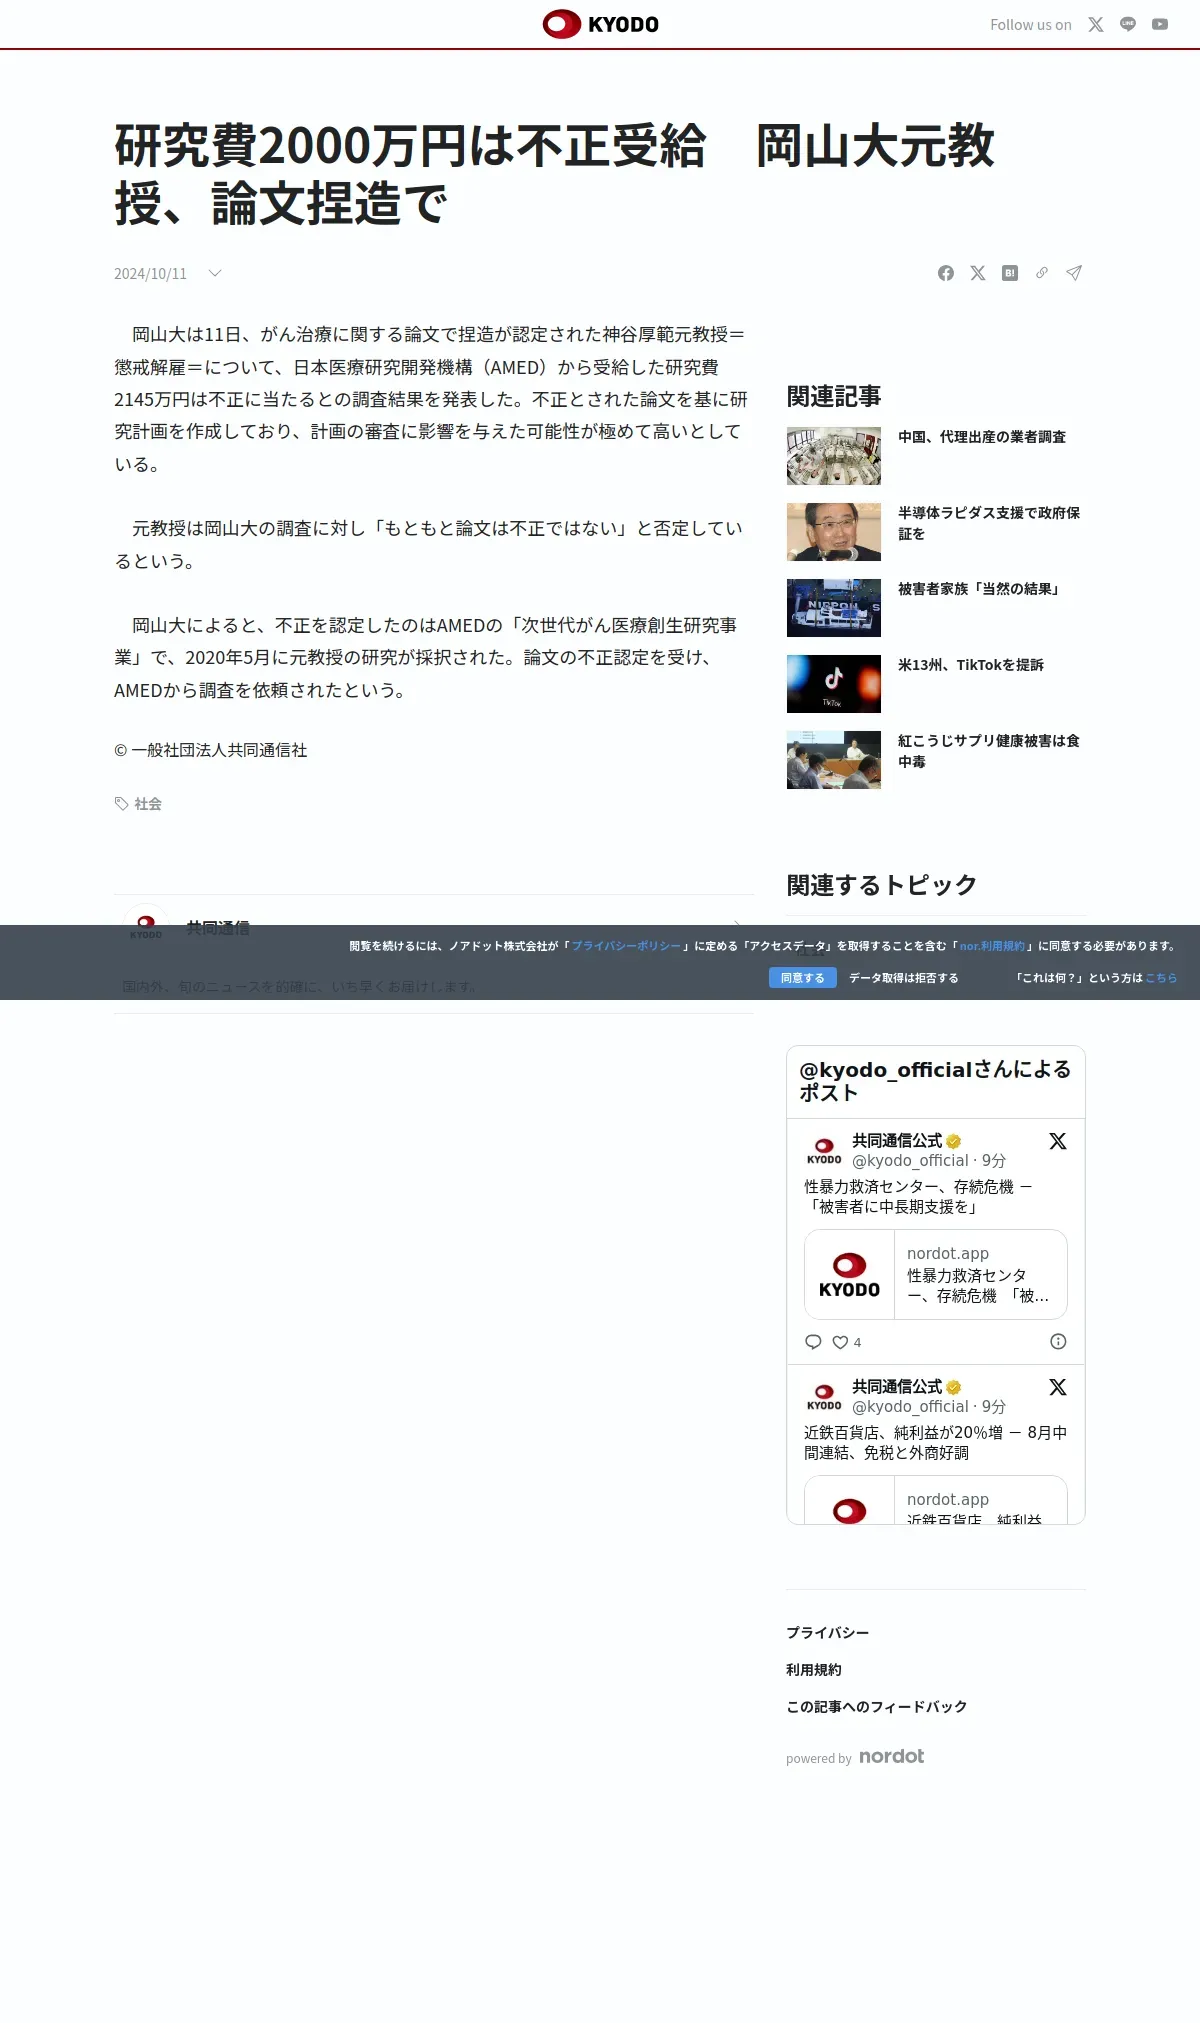Open thumbnail for 中国、代理出産の業者調査

(834, 456)
